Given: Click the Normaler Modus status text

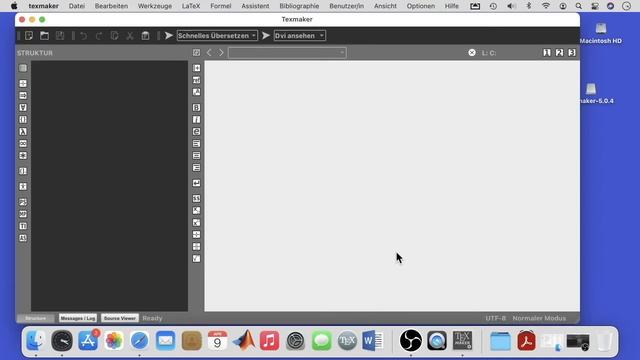Looking at the screenshot, I should (x=539, y=318).
